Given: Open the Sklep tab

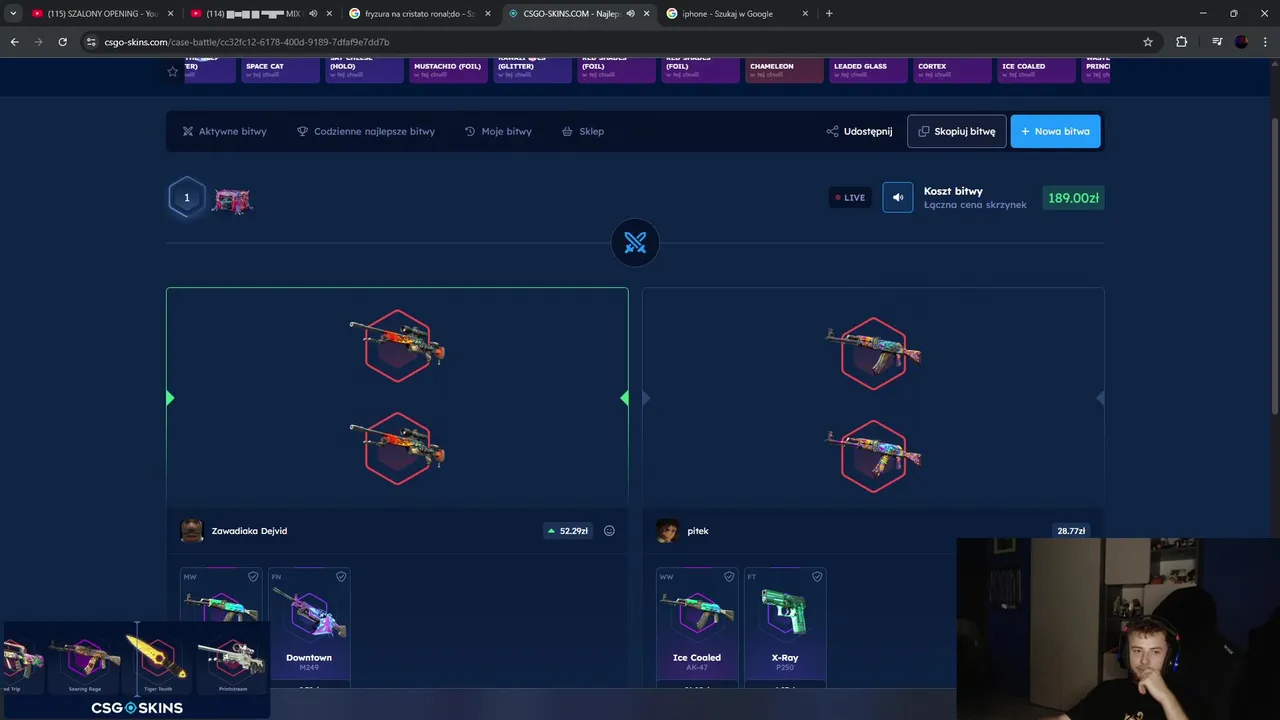Looking at the screenshot, I should pyautogui.click(x=583, y=131).
